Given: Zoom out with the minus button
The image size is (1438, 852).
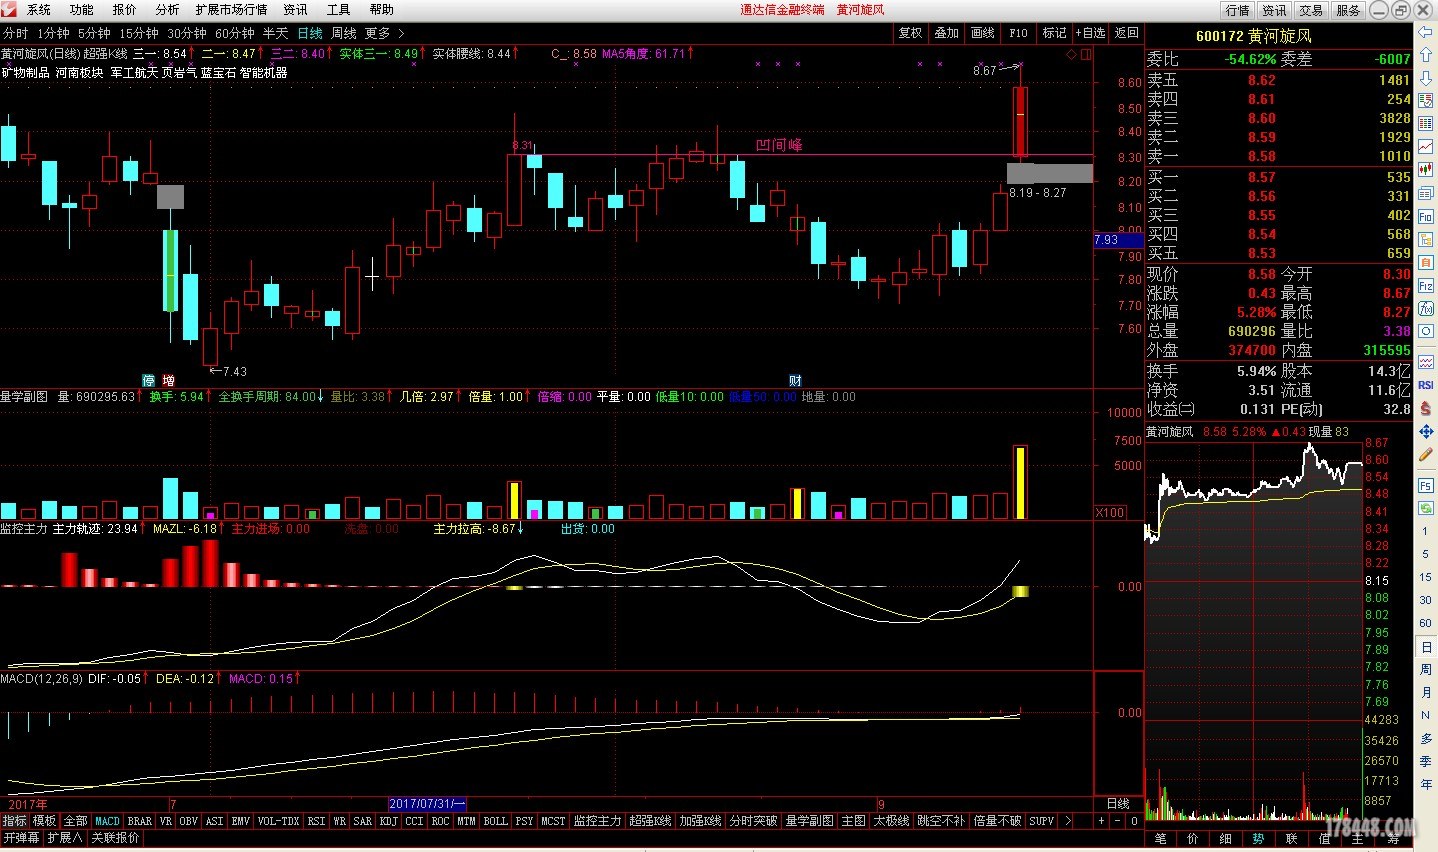Looking at the screenshot, I should [1118, 821].
